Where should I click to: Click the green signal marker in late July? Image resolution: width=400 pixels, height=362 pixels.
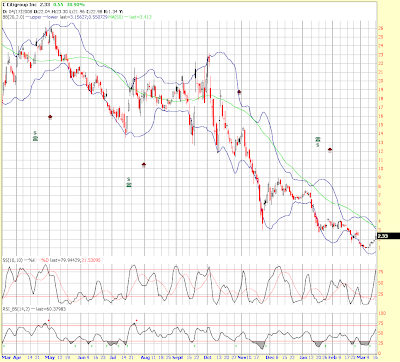click(129, 182)
